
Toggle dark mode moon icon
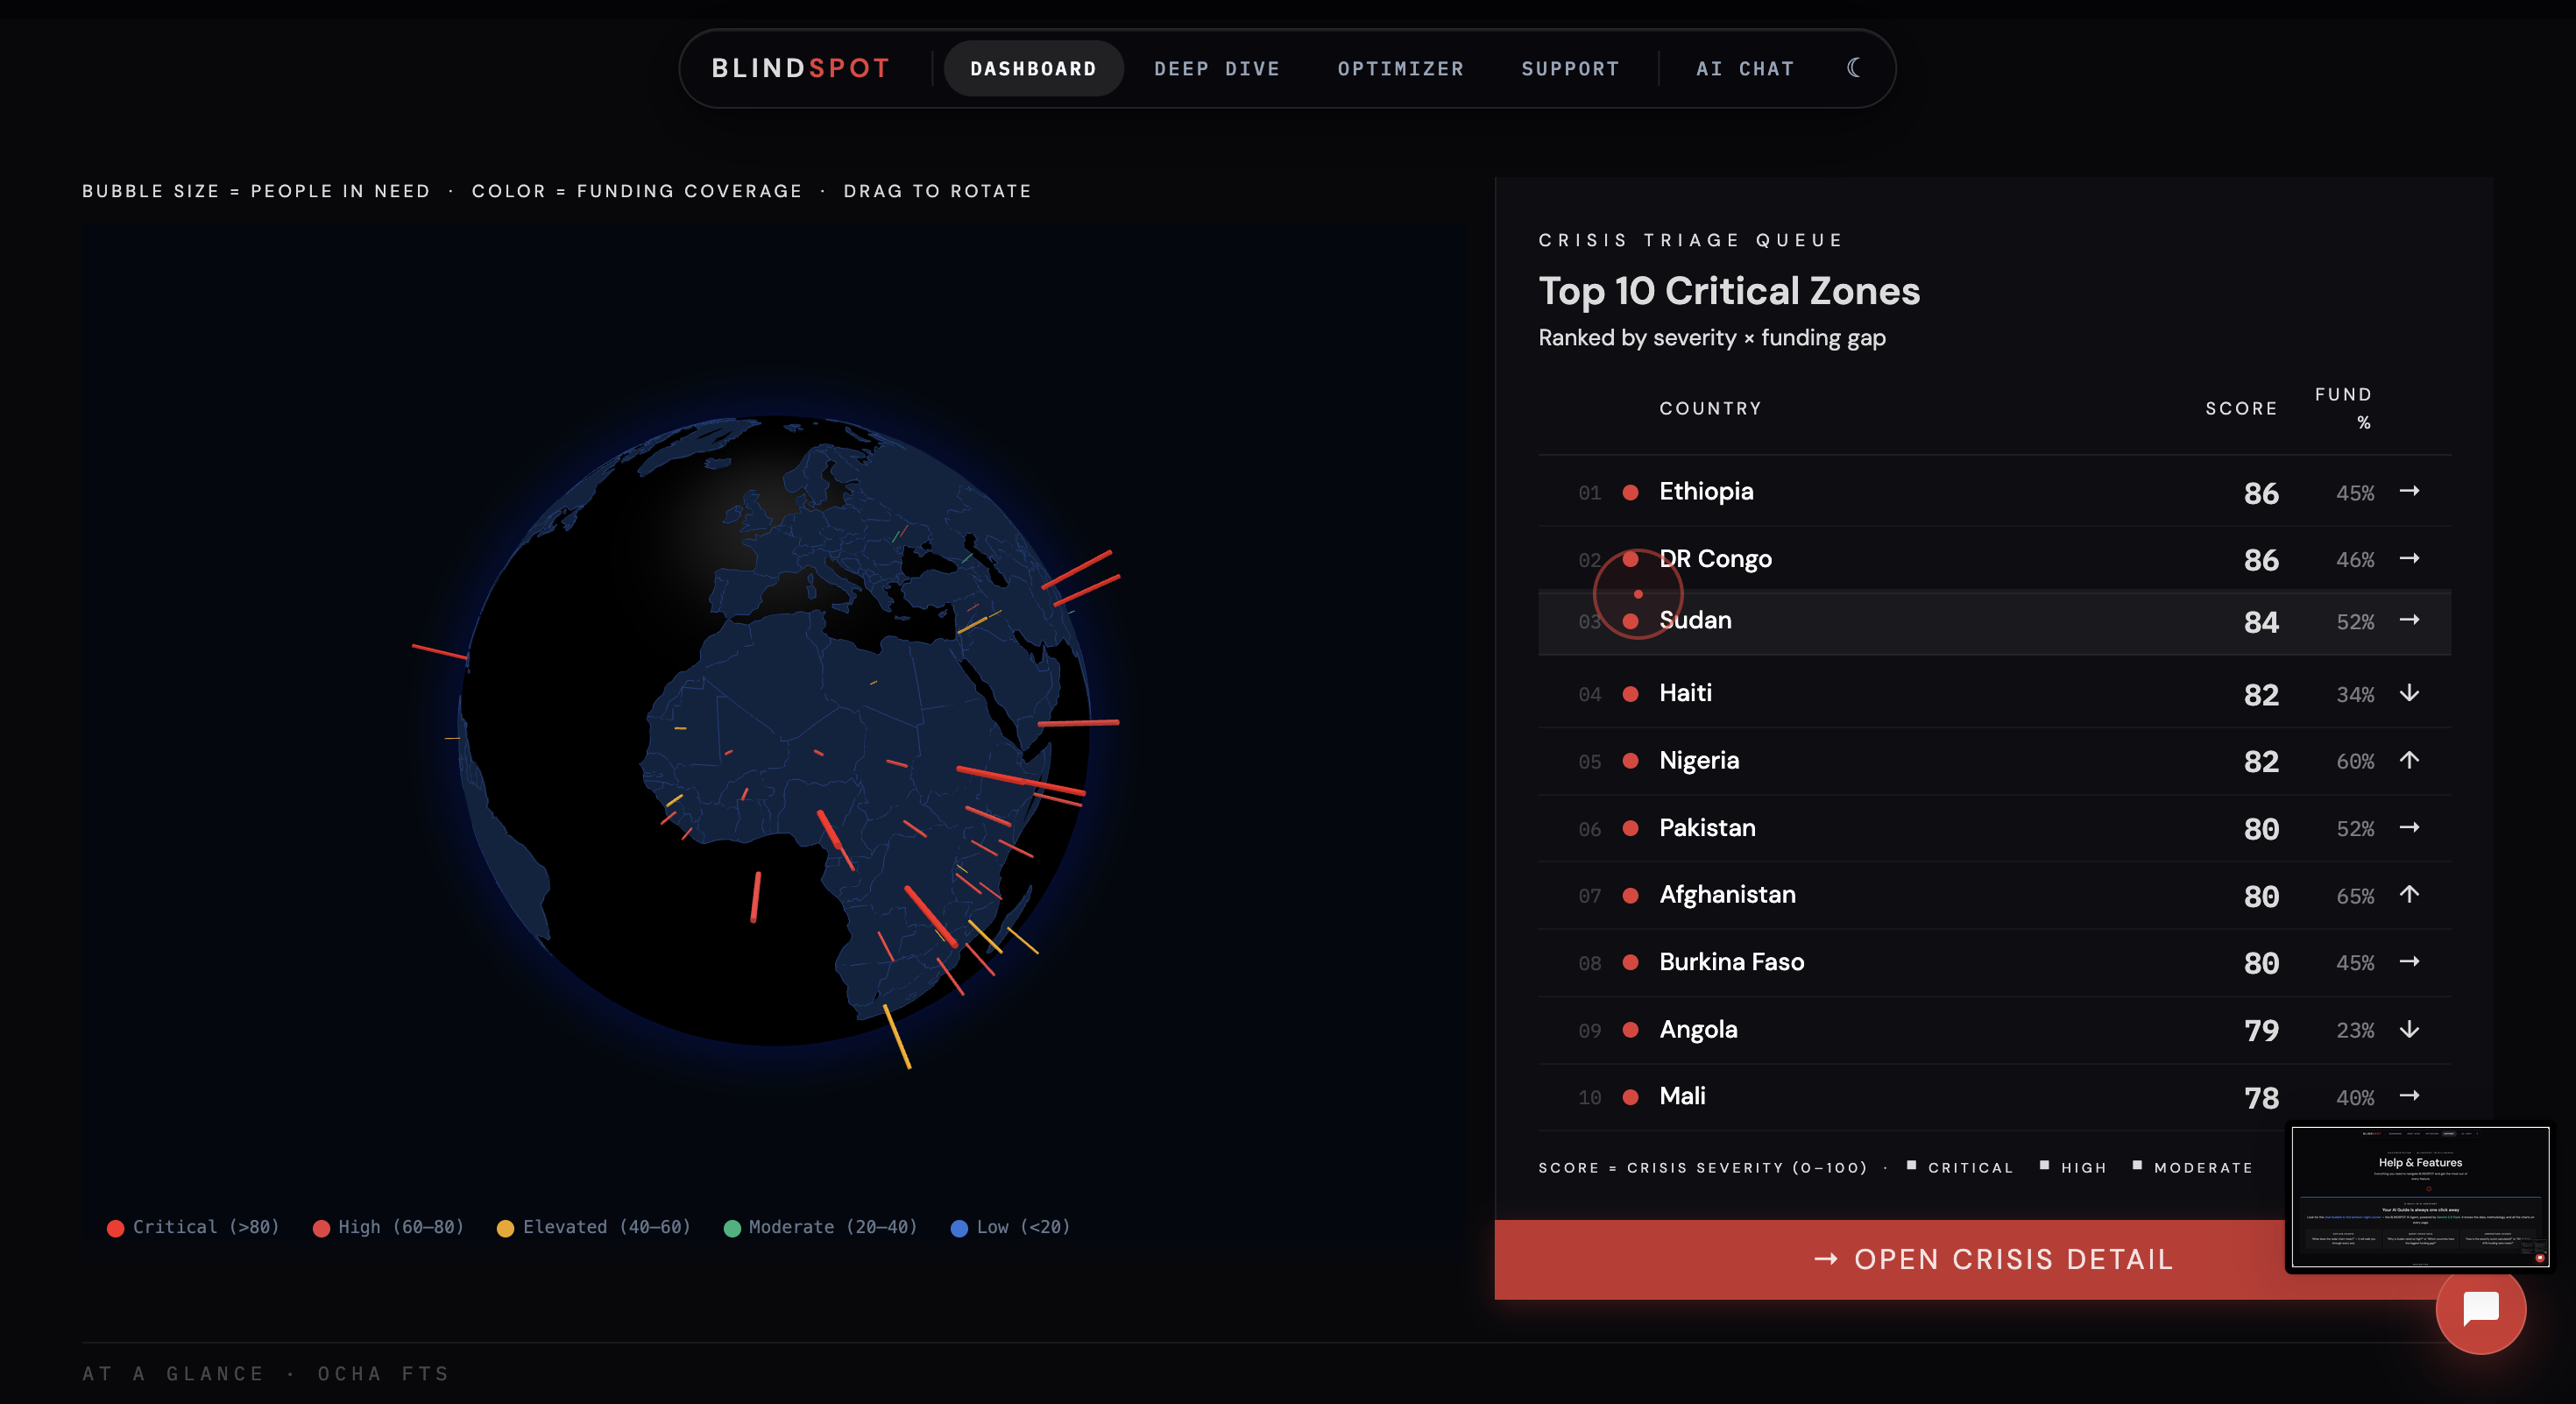point(1853,68)
